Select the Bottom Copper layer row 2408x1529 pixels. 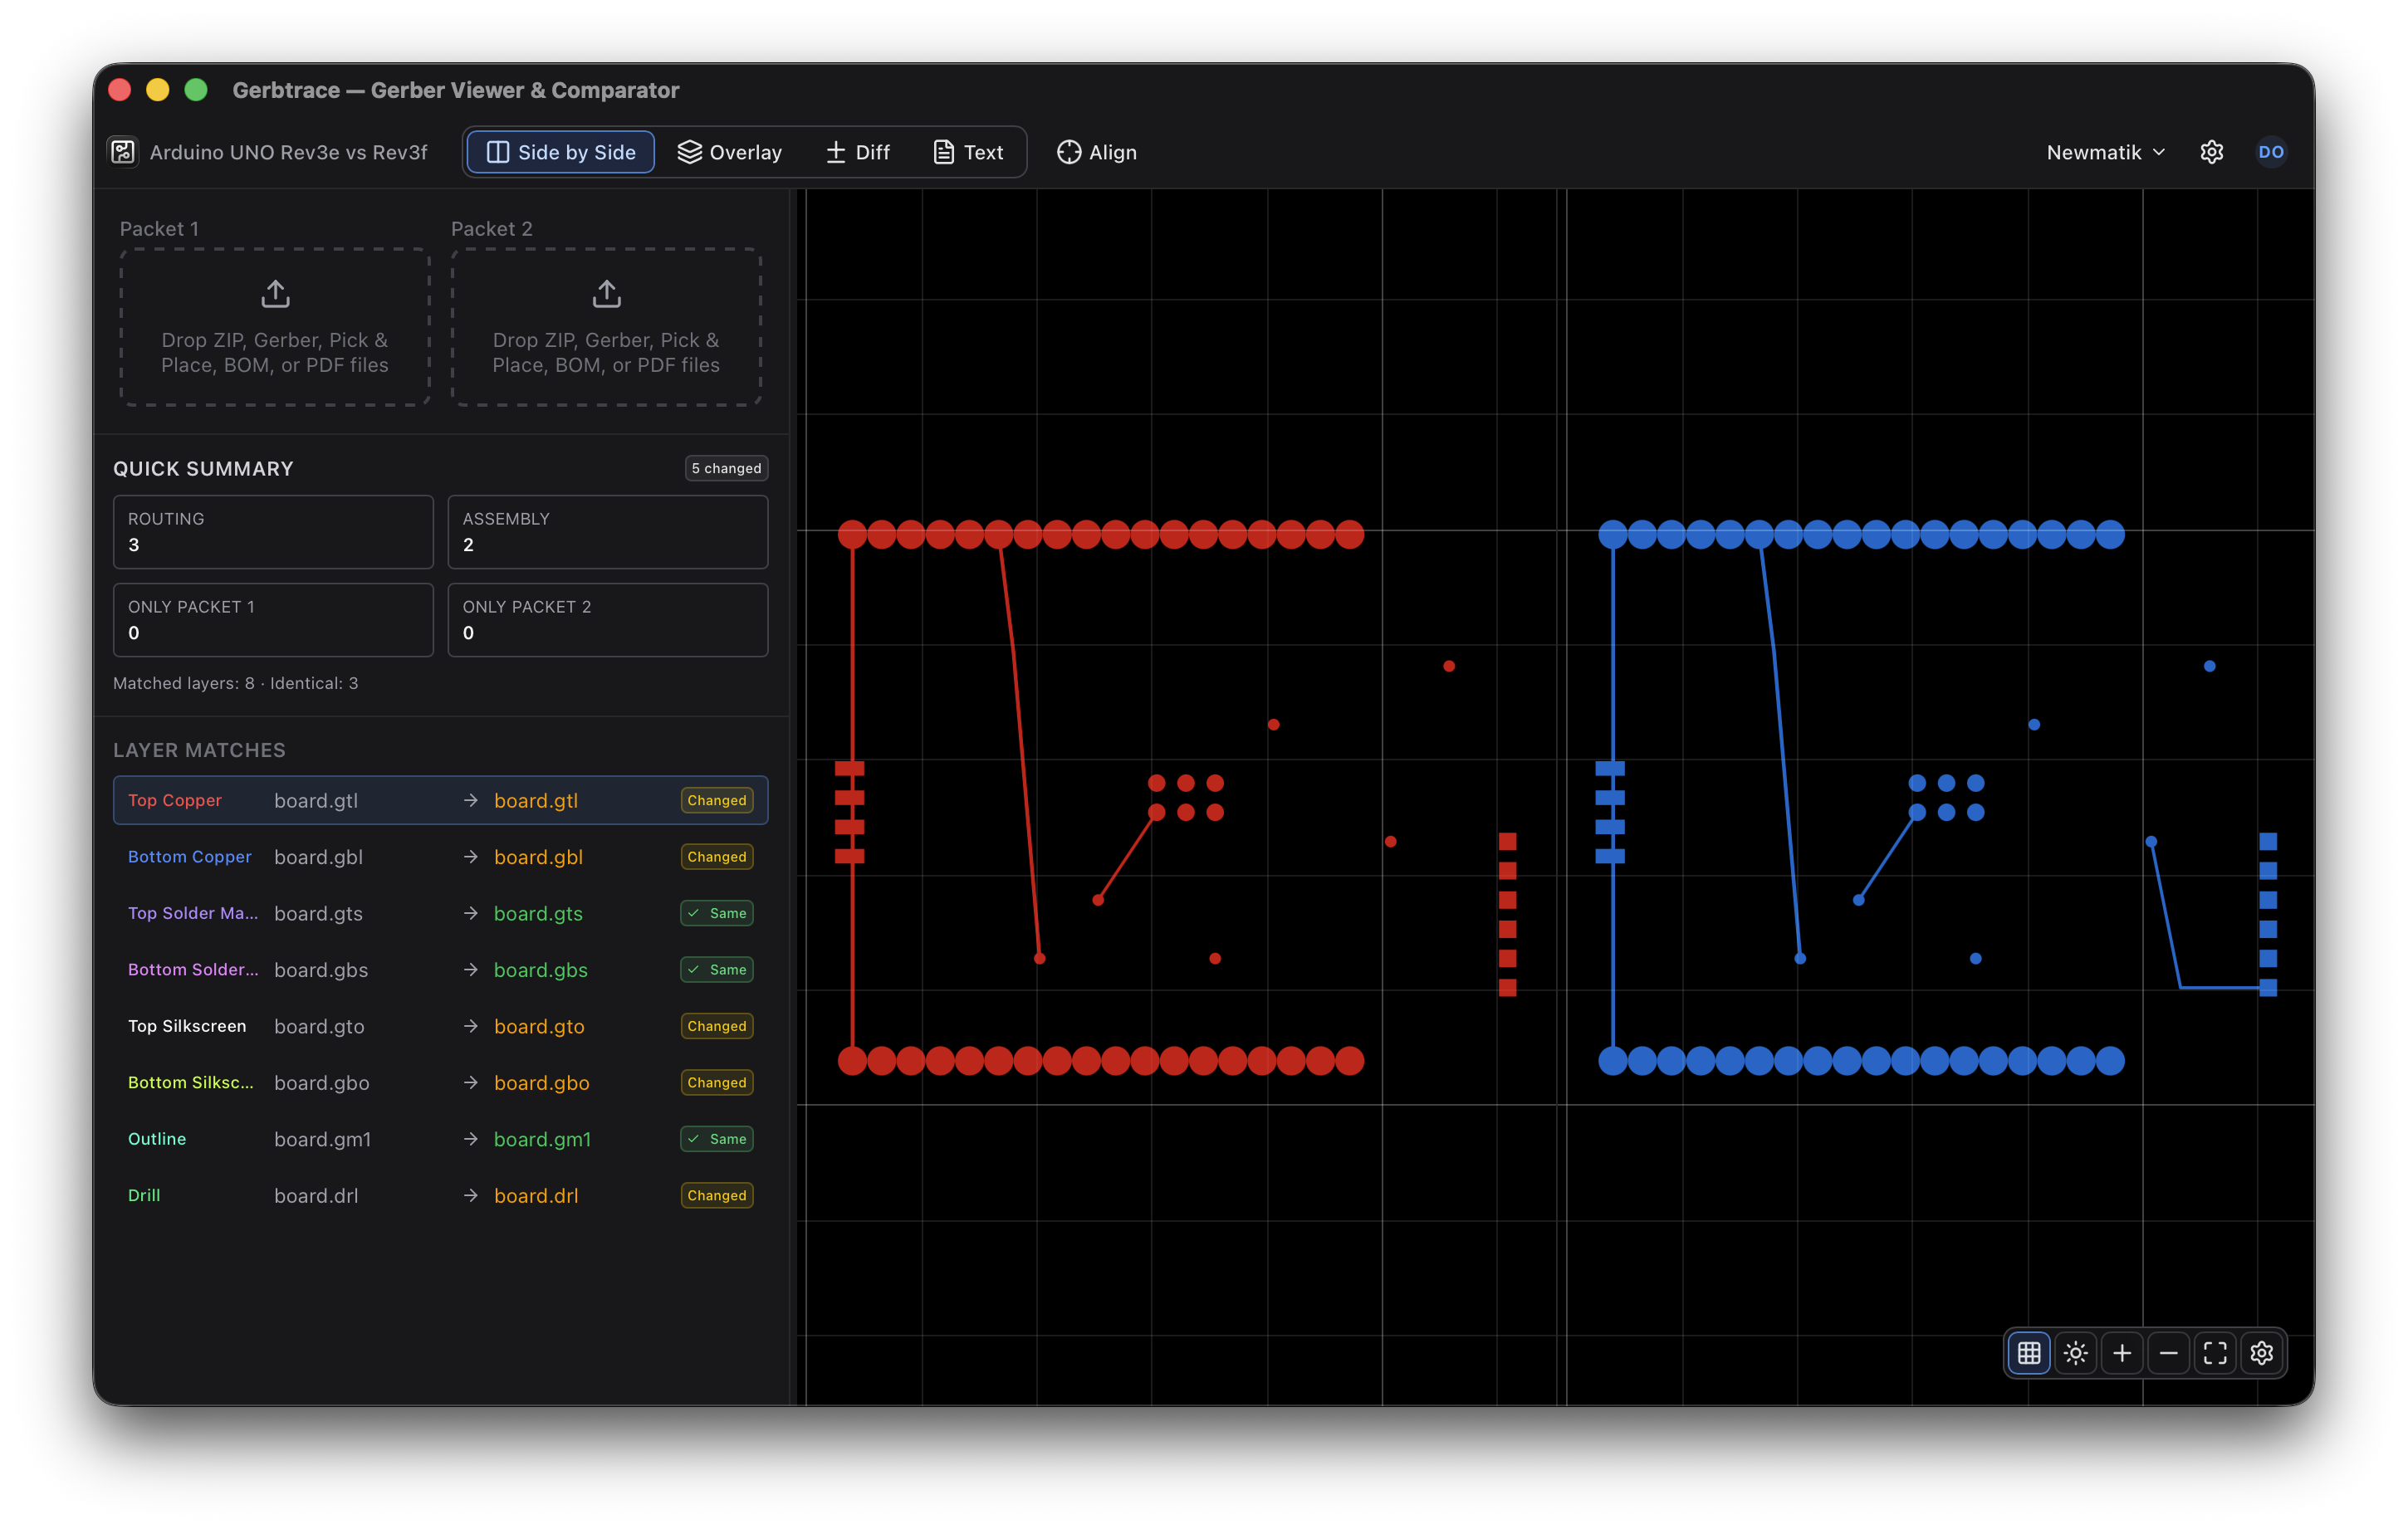(441, 857)
